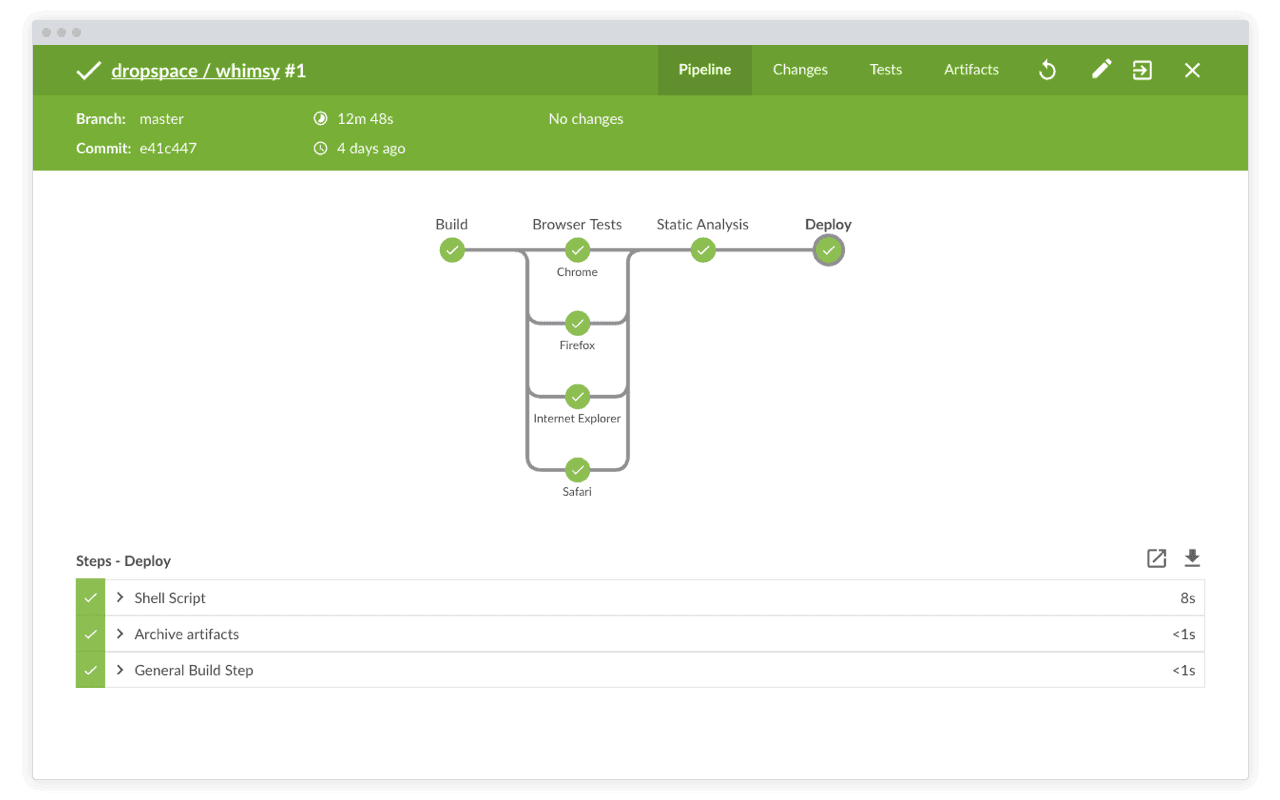Viewport: 1280px width, 800px height.
Task: Open this run in classic Jenkins
Action: (x=1142, y=70)
